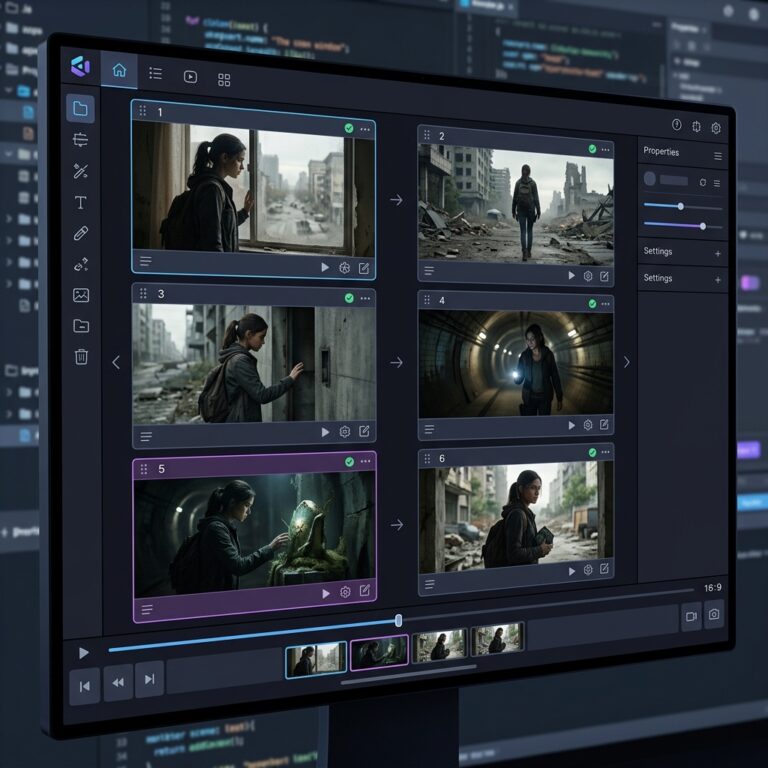Toggle the green check on scene 4

592,304
